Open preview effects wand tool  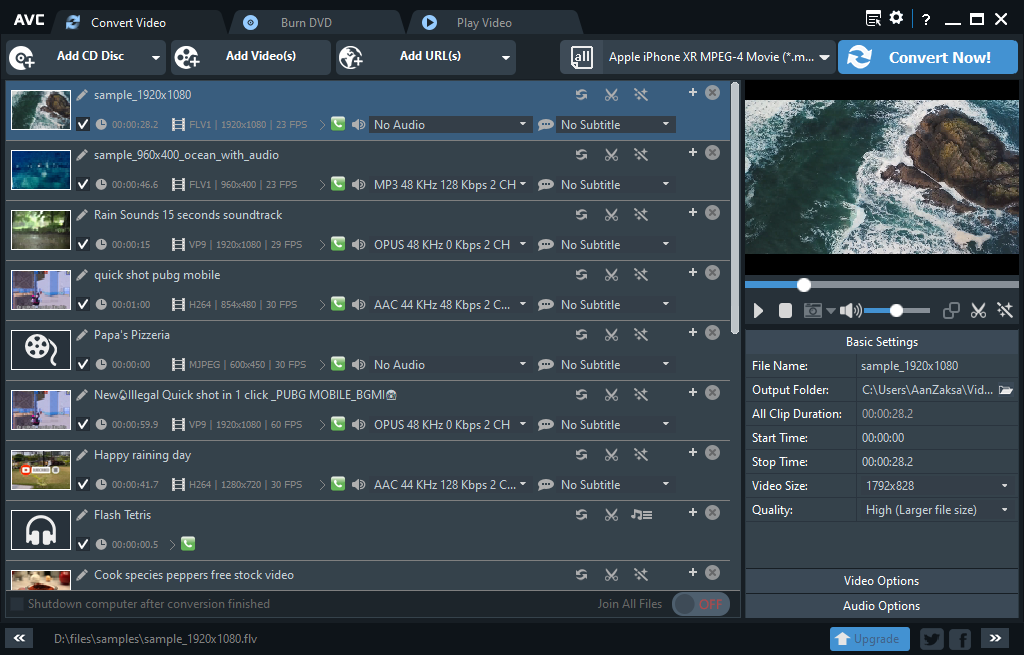[x=1005, y=311]
